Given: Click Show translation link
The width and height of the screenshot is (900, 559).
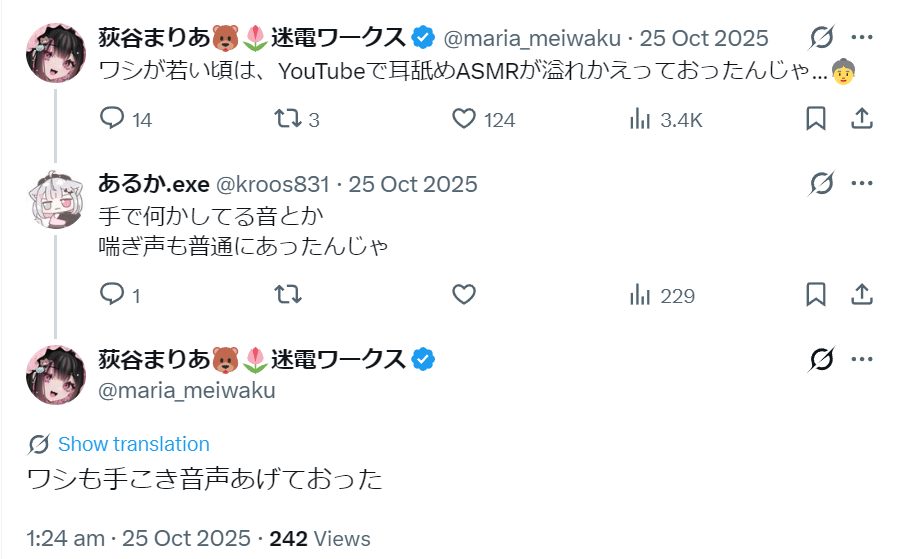Looking at the screenshot, I should 134,444.
